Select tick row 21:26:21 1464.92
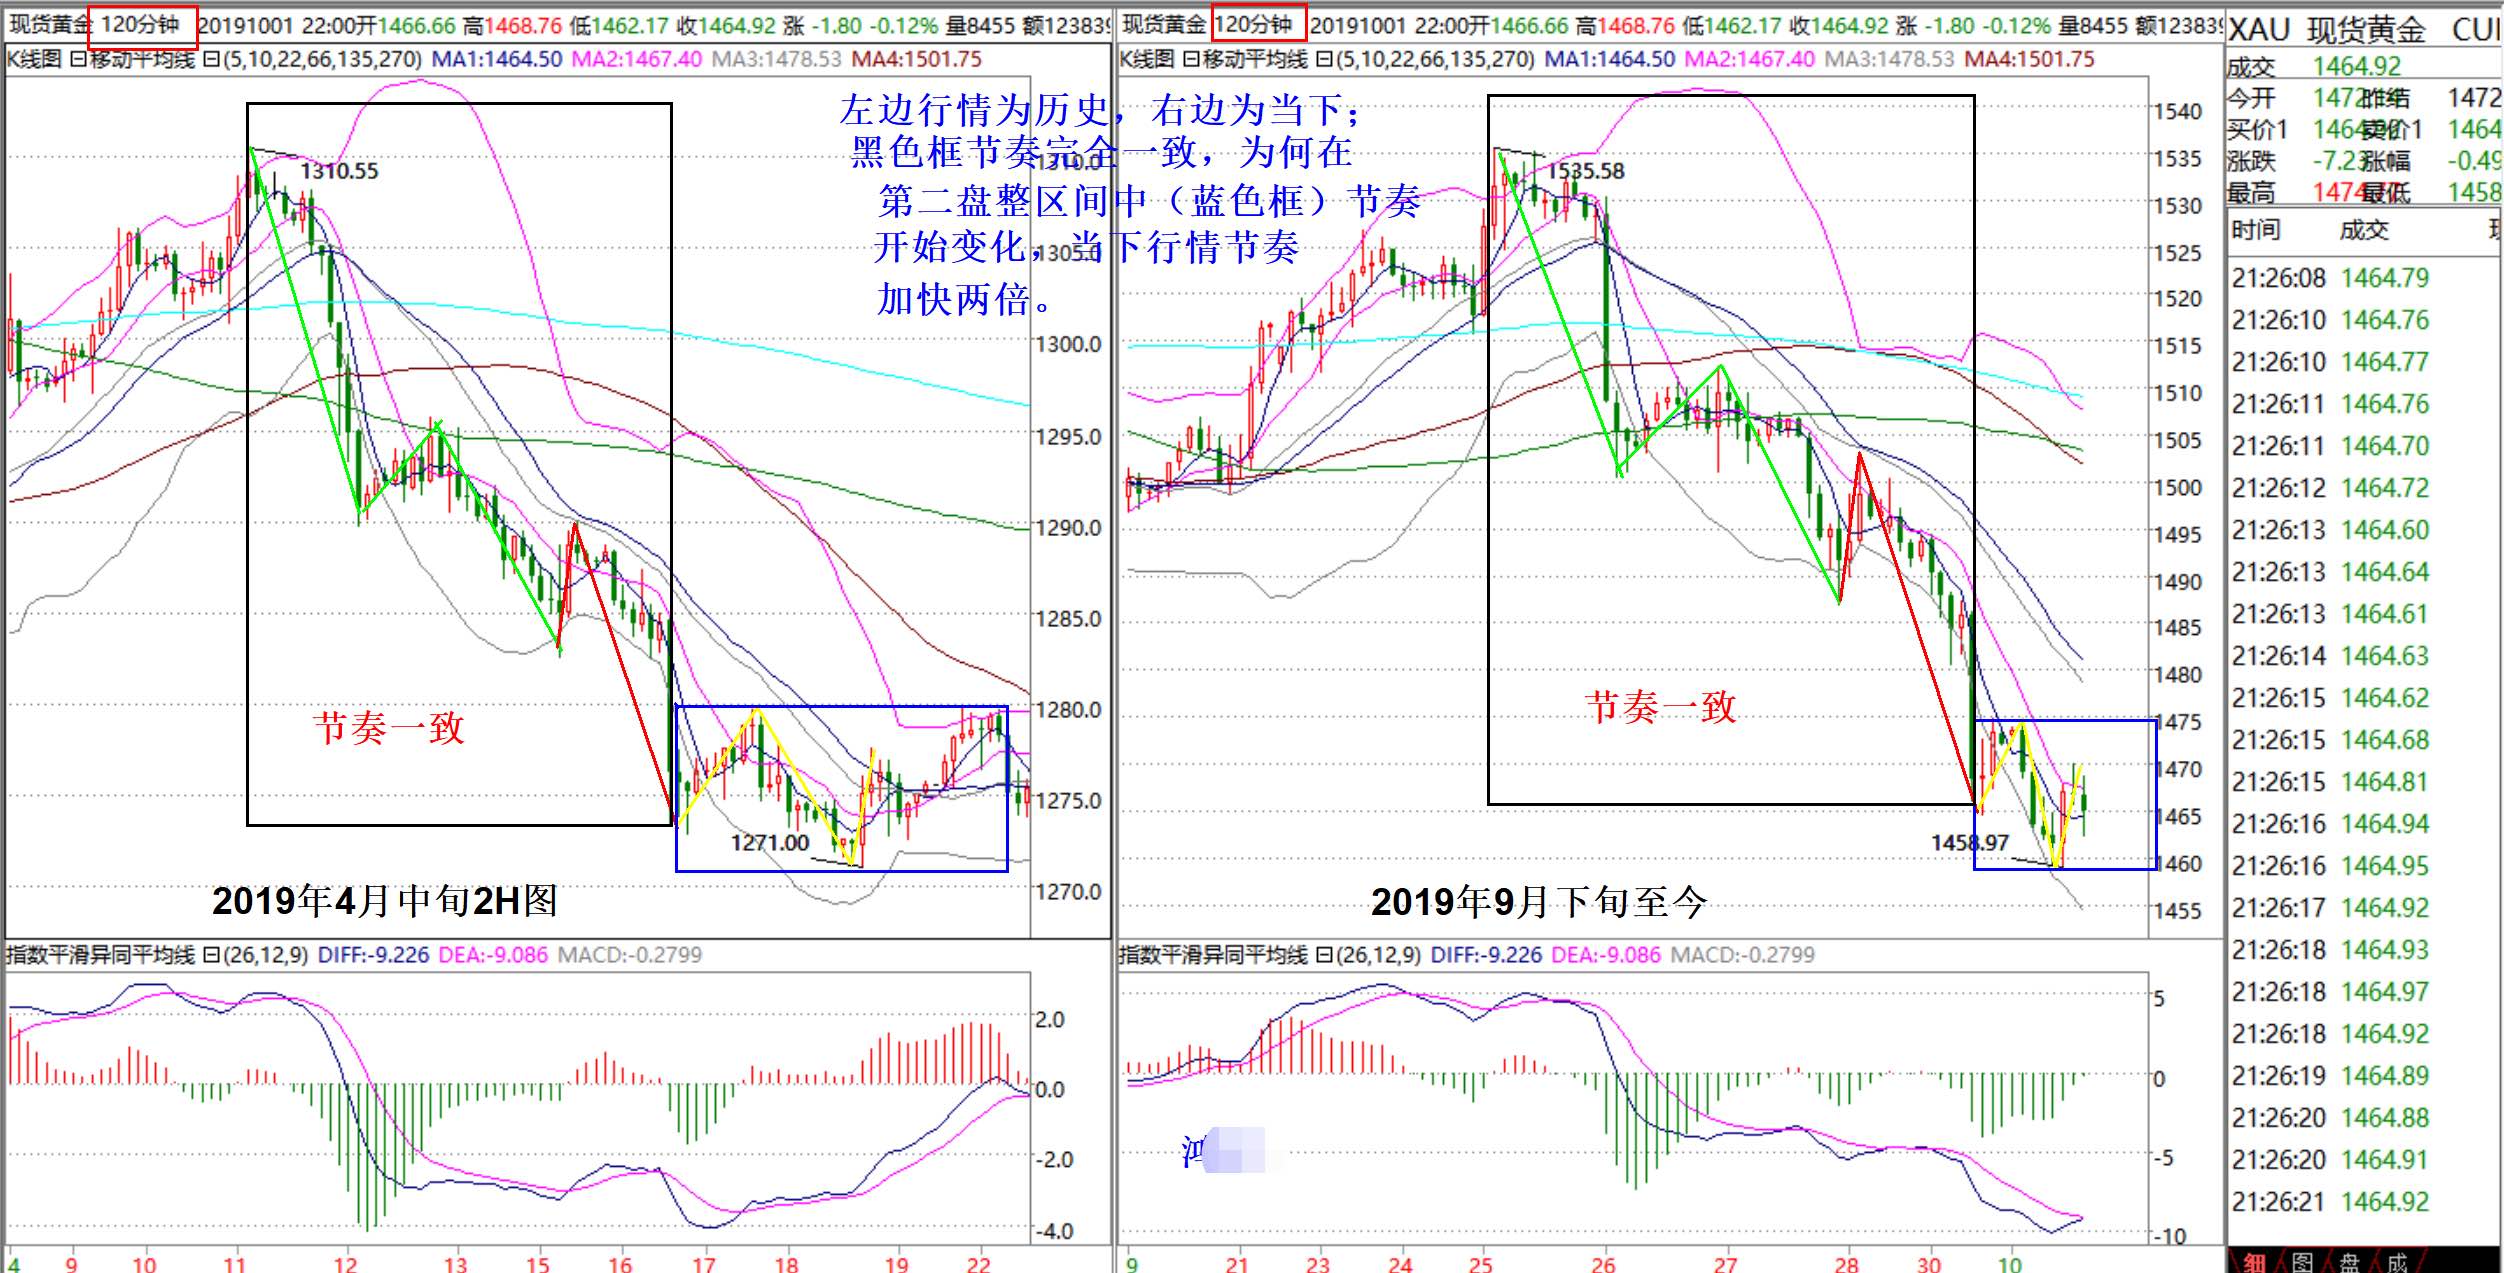The width and height of the screenshot is (2504, 1273). (2330, 1202)
